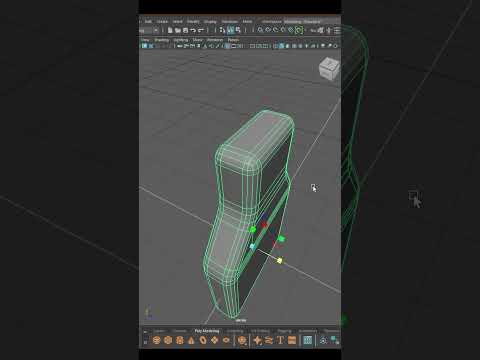Toggle the highlighted Select by object type icon

231,30
